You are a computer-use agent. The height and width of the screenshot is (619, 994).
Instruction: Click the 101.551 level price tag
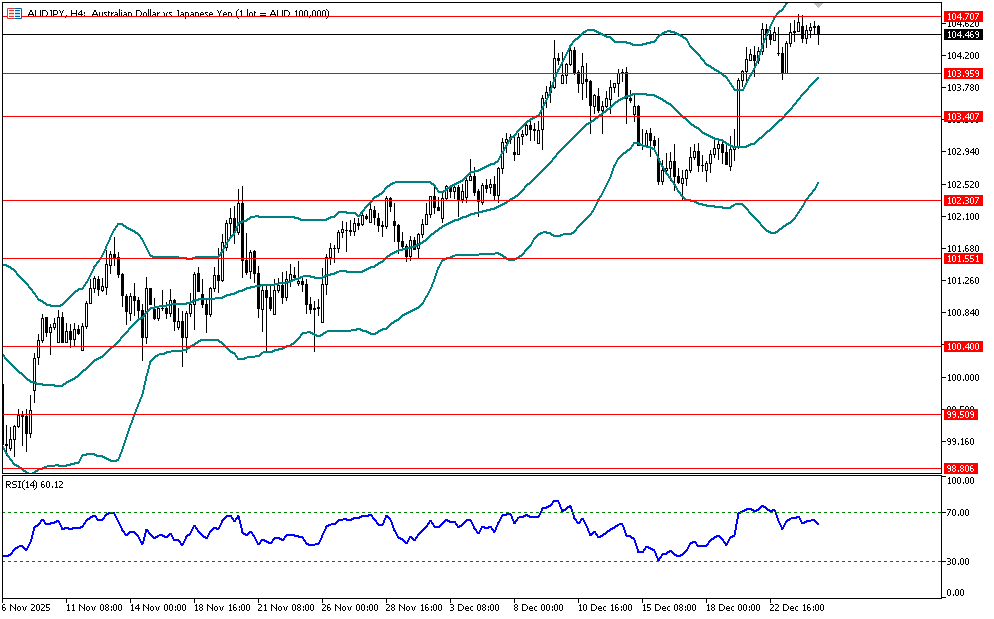click(961, 259)
